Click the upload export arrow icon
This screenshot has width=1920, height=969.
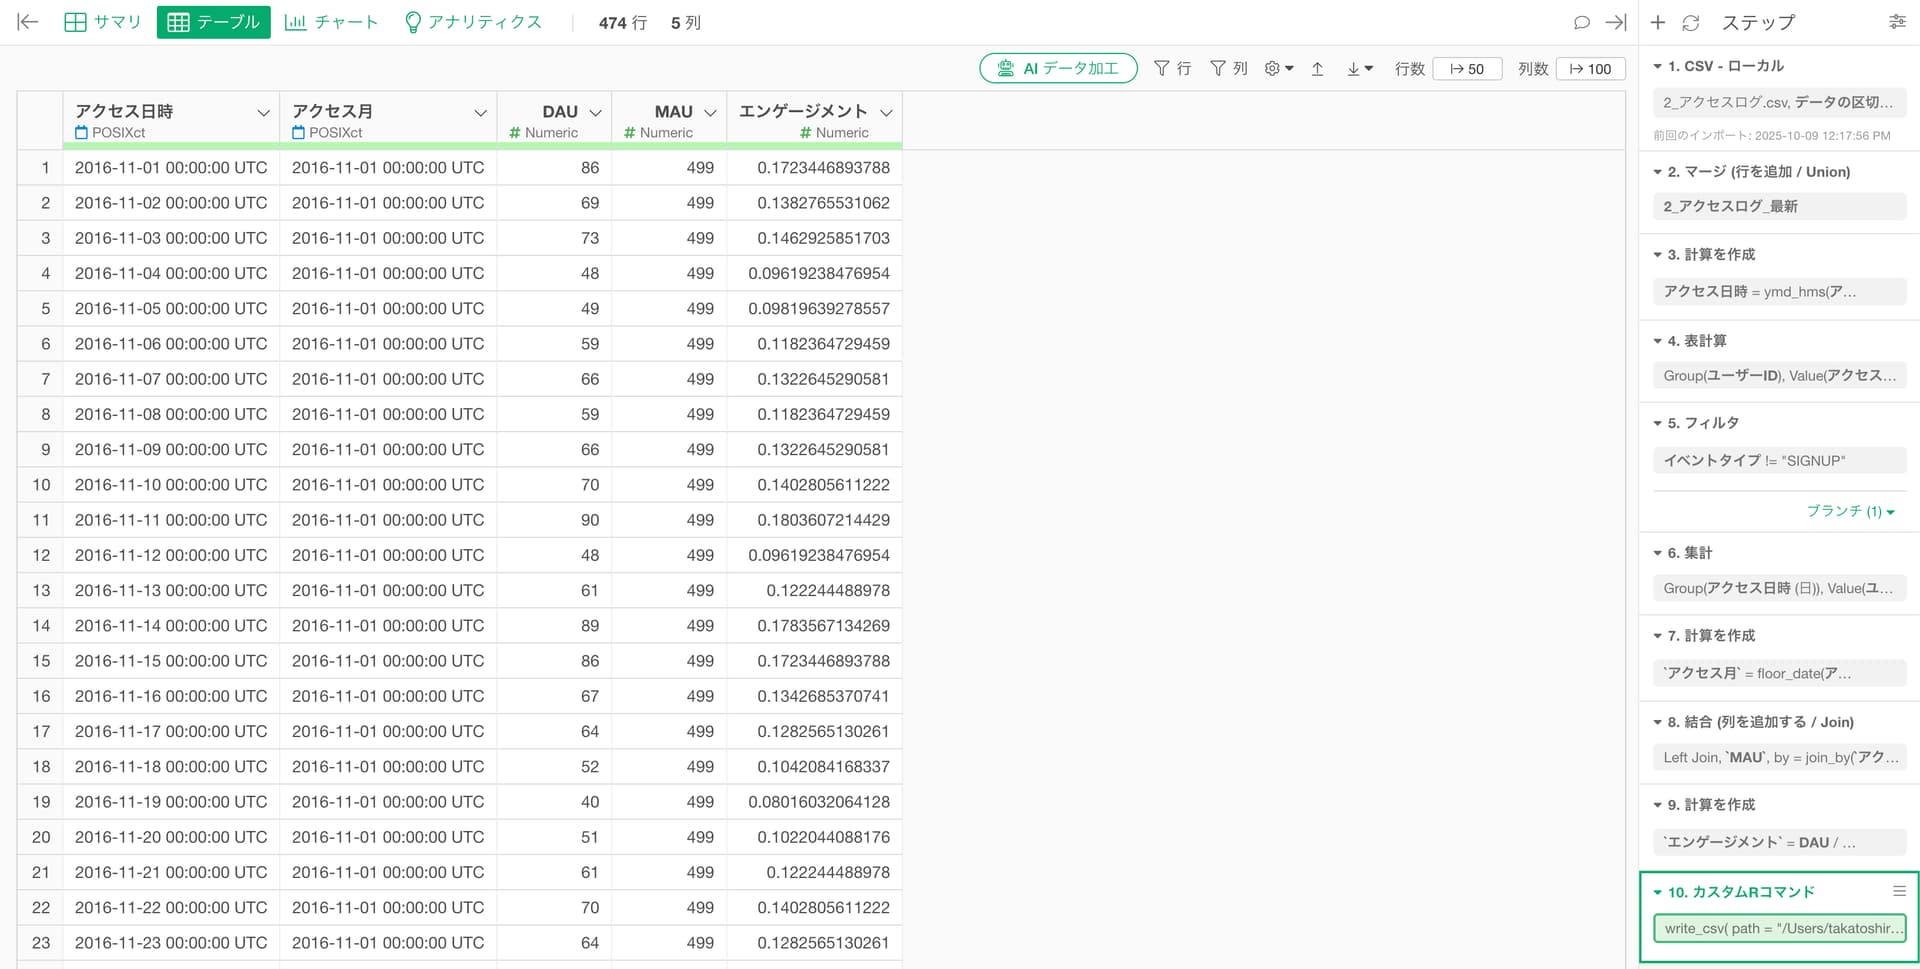(x=1318, y=68)
